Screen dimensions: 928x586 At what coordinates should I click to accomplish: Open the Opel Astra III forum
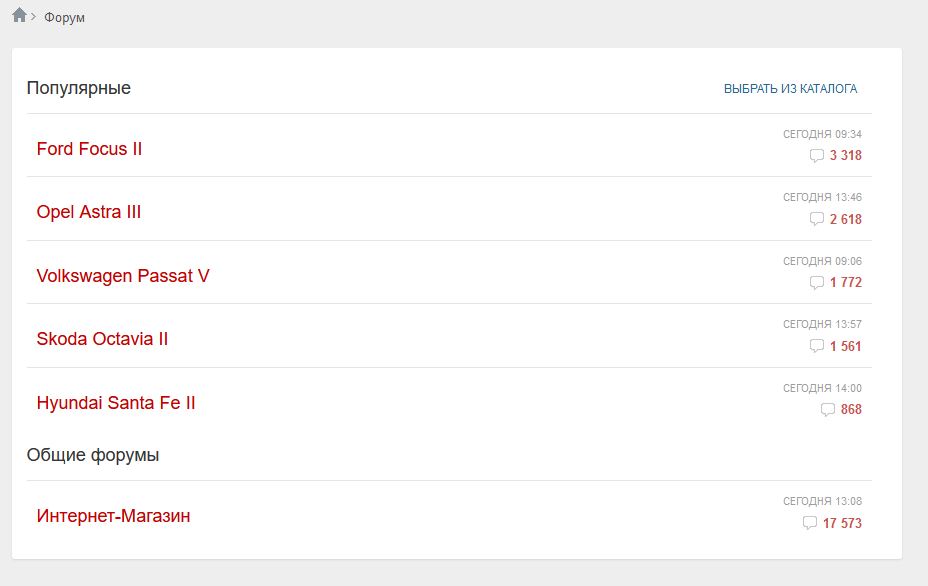click(x=89, y=212)
